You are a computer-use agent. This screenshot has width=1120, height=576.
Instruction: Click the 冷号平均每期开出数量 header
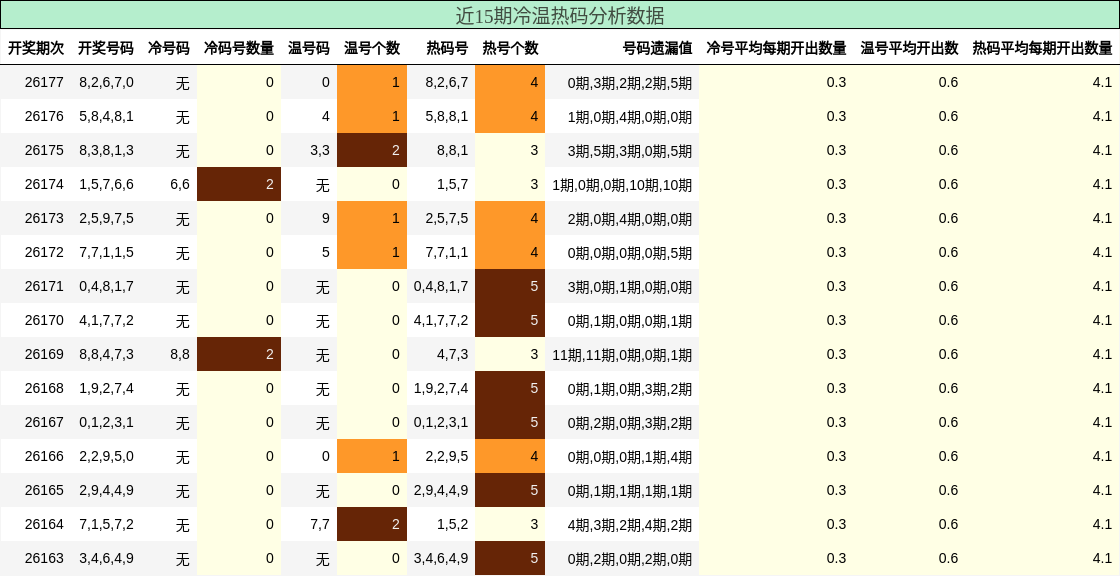[x=776, y=48]
